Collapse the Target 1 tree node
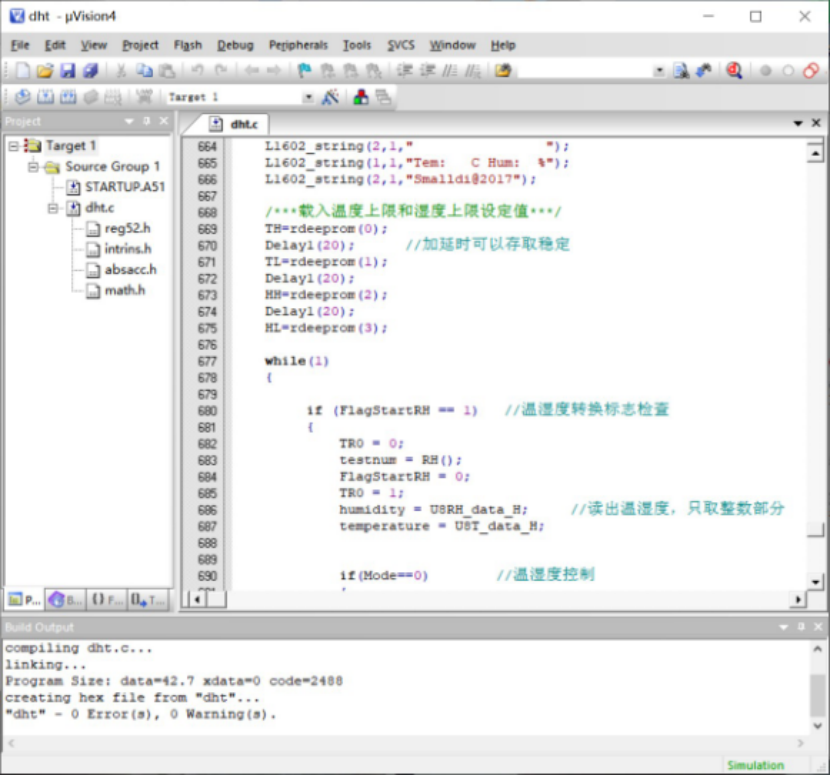 [13, 146]
